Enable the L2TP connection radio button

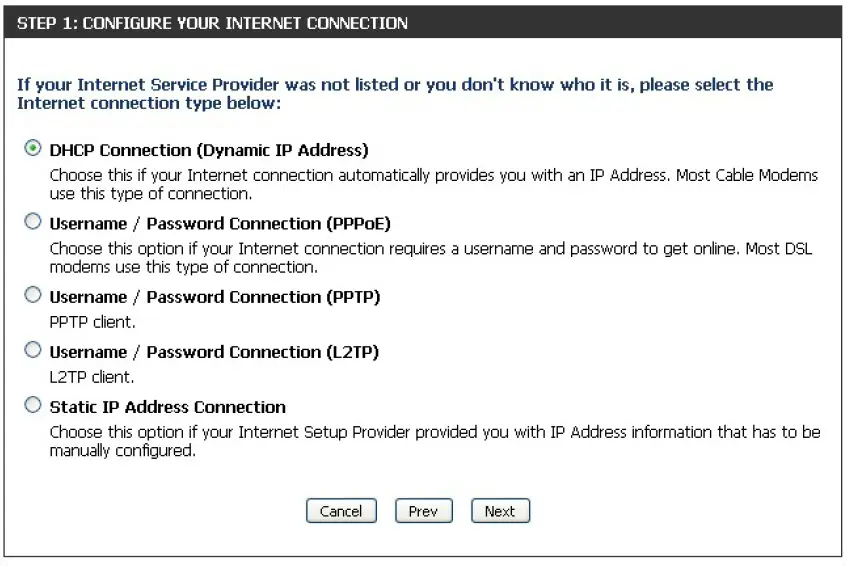(x=33, y=351)
